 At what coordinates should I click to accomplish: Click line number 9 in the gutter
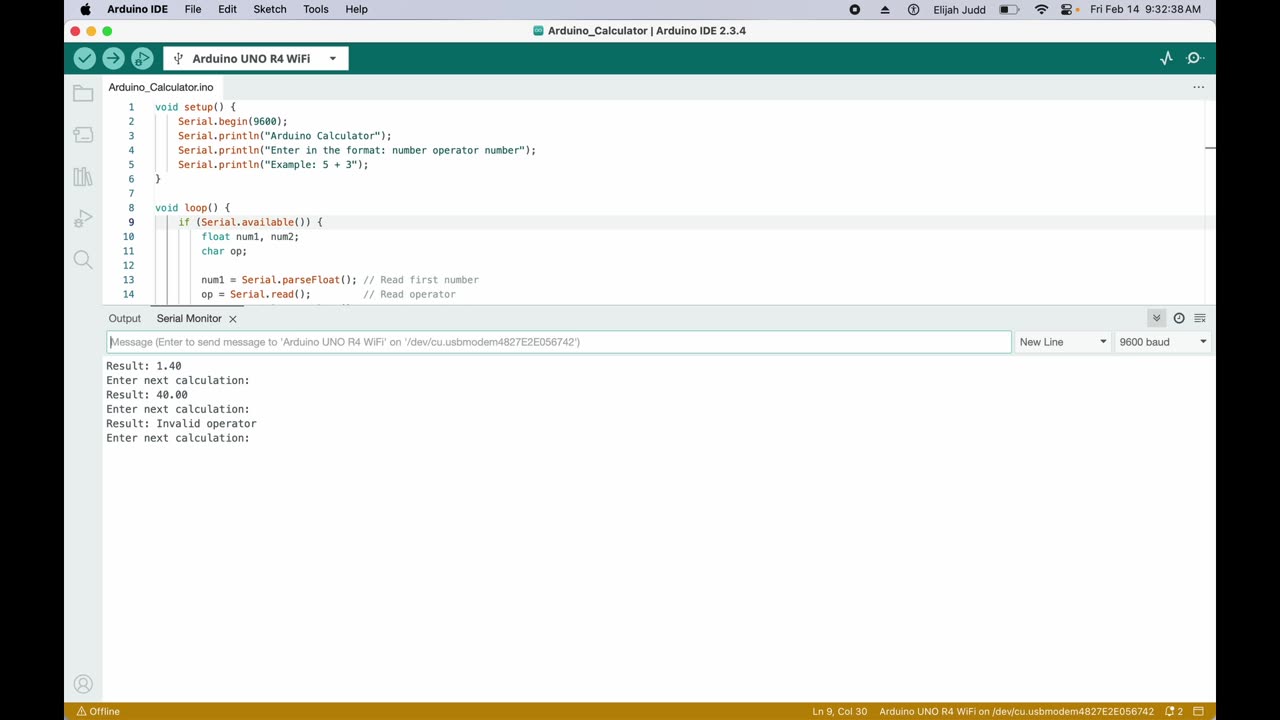click(131, 222)
